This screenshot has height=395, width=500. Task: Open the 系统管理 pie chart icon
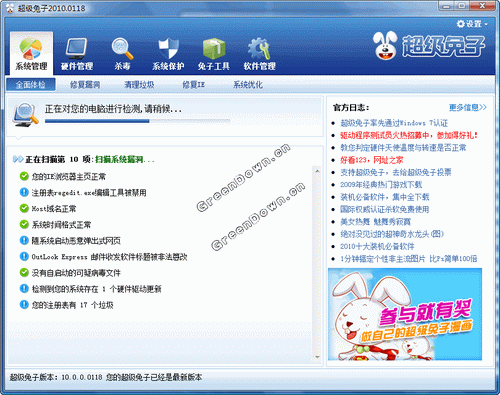click(31, 48)
